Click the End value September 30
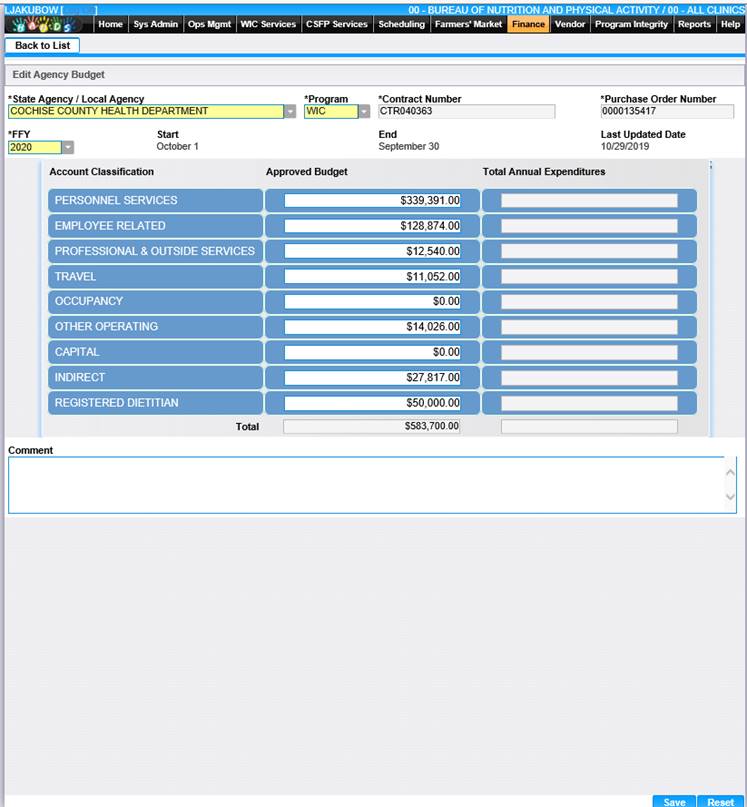Screen dimensions: 747x807 point(409,147)
